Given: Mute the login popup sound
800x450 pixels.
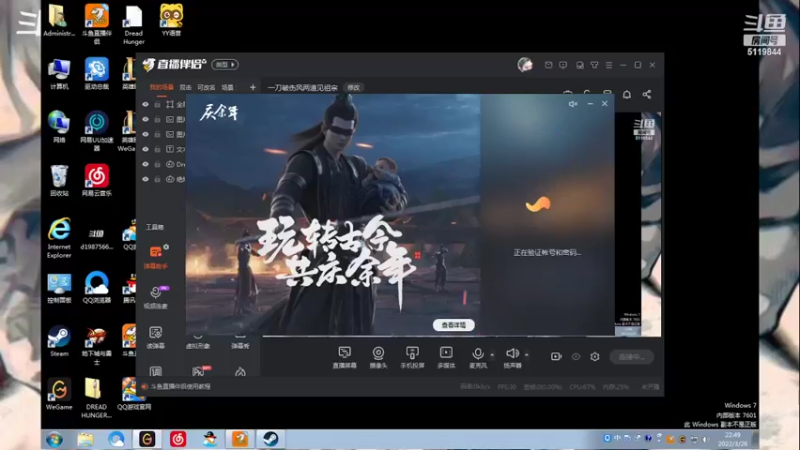Looking at the screenshot, I should 573,104.
